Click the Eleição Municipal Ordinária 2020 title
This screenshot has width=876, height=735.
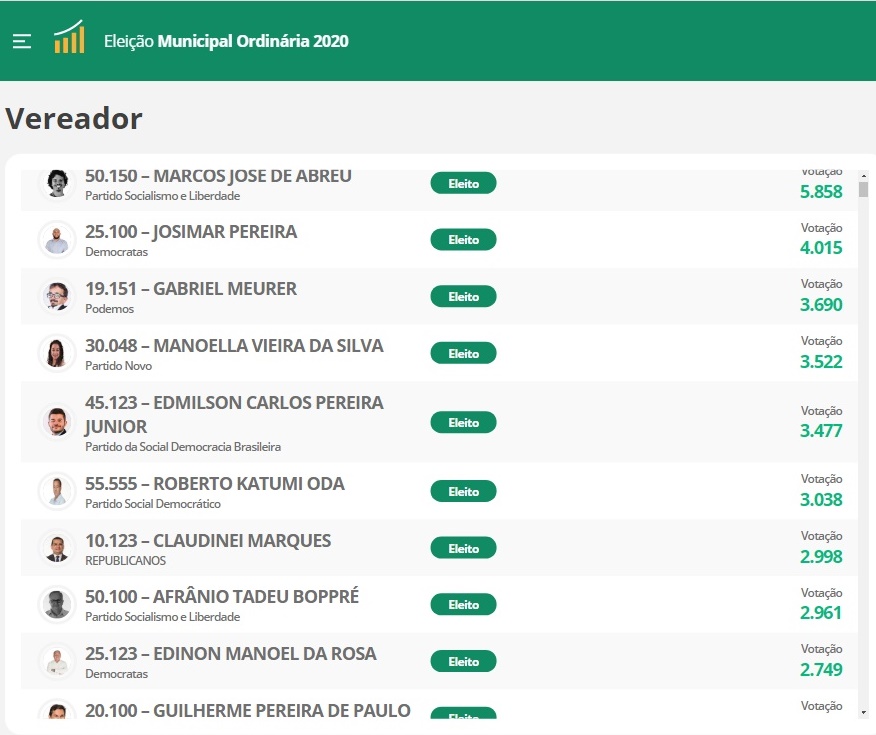[226, 41]
